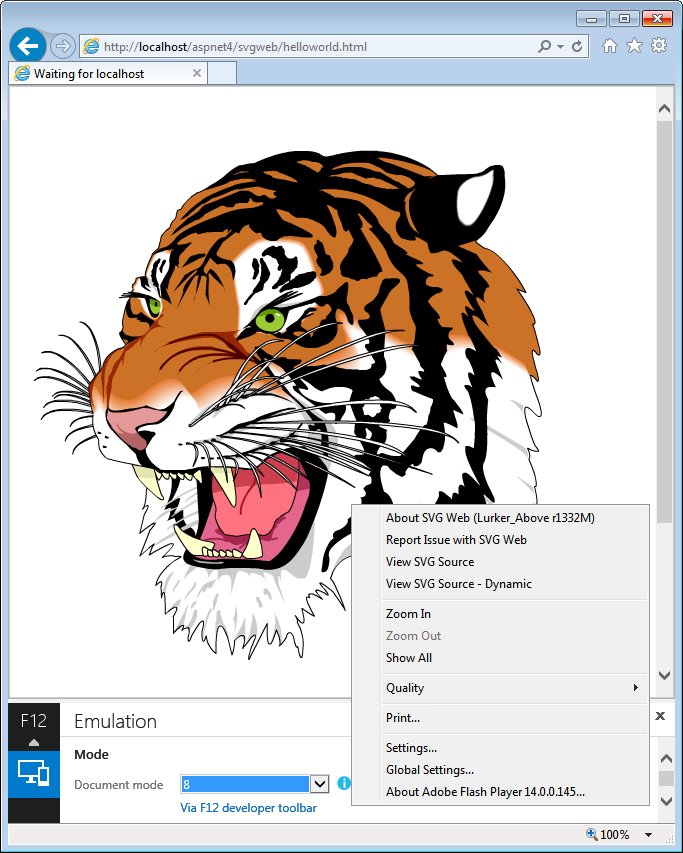Click 'Via F12 developer toolbar' link

click(x=248, y=808)
